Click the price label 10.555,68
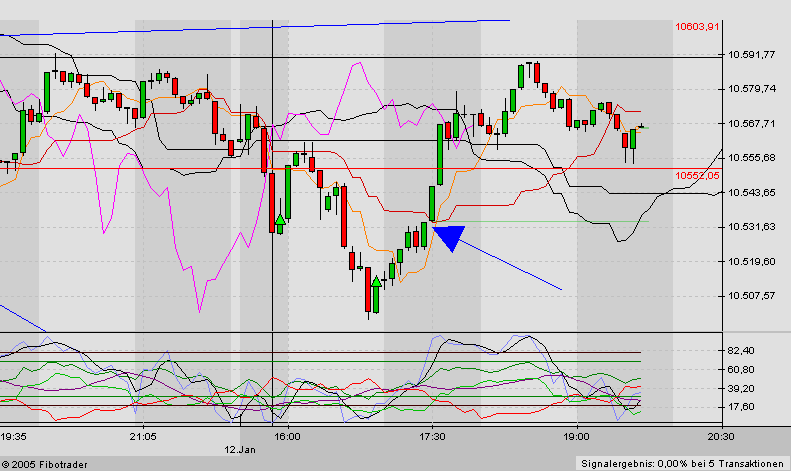791x471 pixels. pos(752,158)
